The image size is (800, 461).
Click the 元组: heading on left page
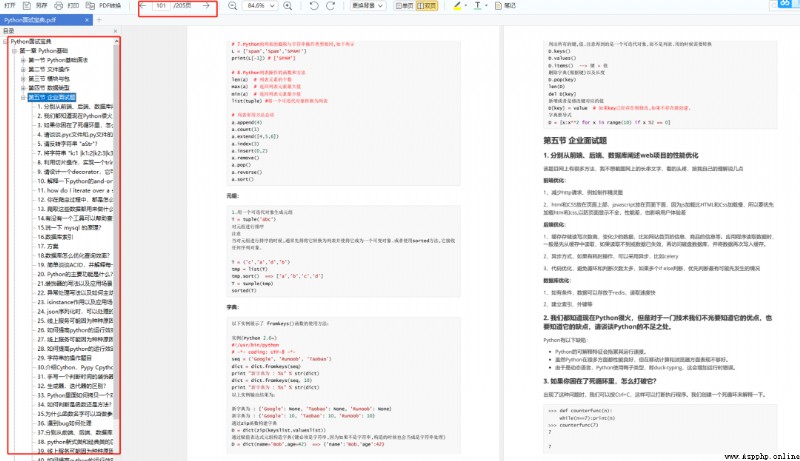tap(232, 196)
